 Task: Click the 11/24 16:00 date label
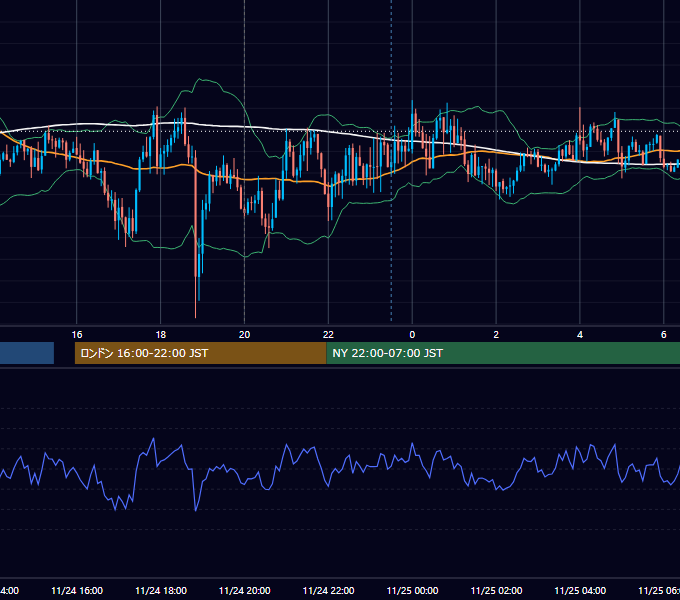point(77,590)
